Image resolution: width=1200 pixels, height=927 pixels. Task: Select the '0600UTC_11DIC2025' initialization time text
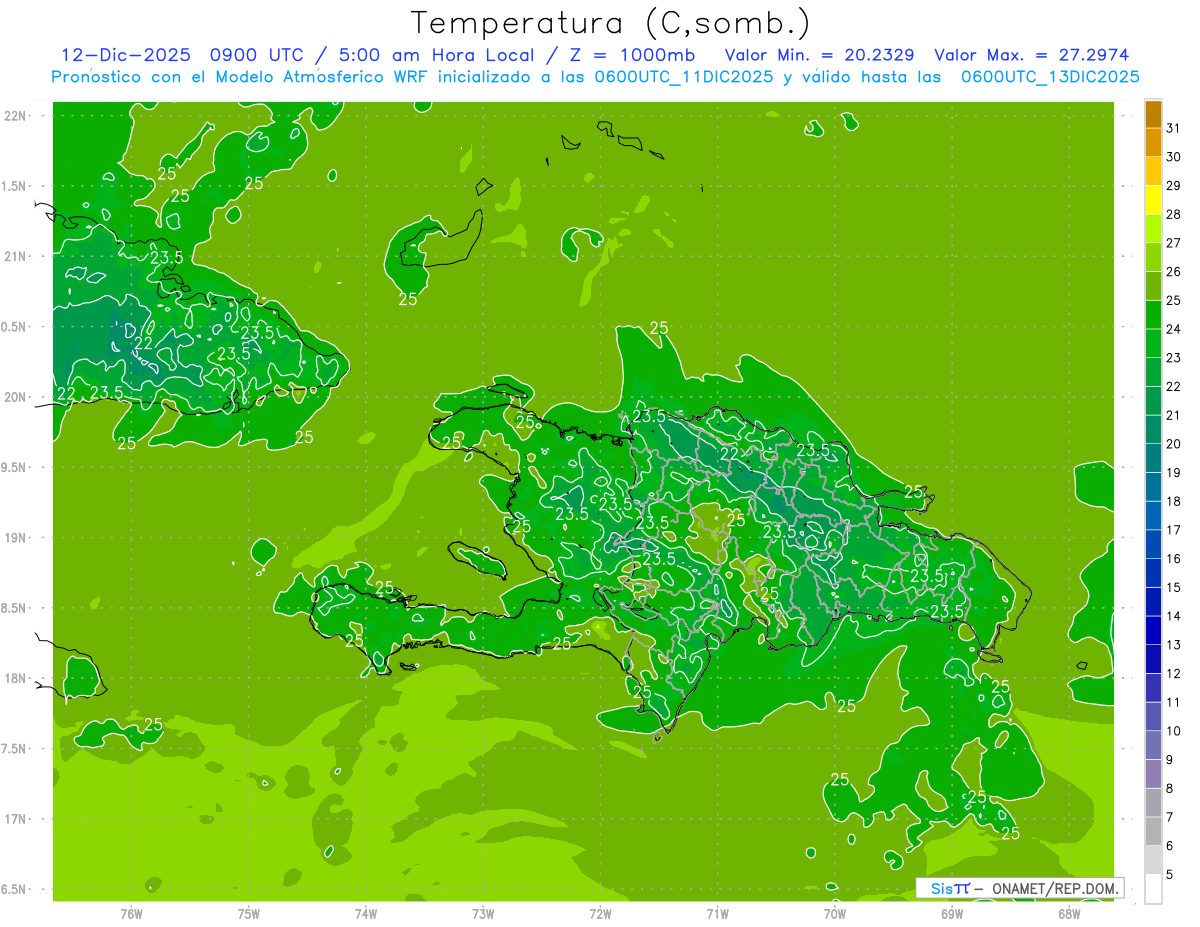(683, 78)
